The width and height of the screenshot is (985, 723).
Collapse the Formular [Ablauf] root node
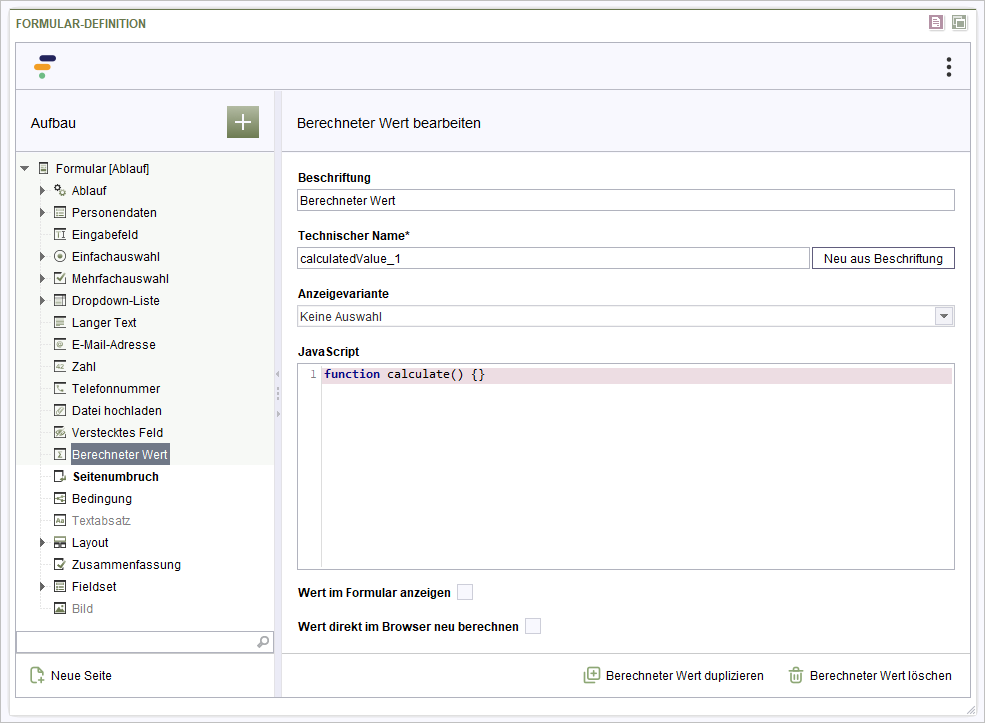(x=24, y=168)
